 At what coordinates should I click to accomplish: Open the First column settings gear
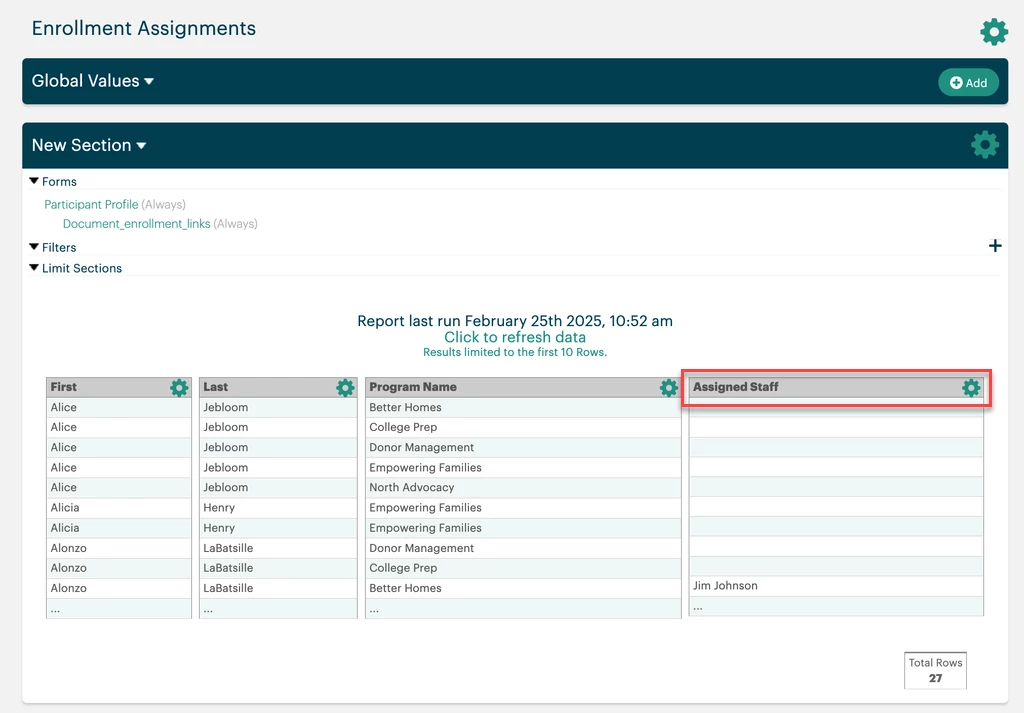pyautogui.click(x=179, y=388)
